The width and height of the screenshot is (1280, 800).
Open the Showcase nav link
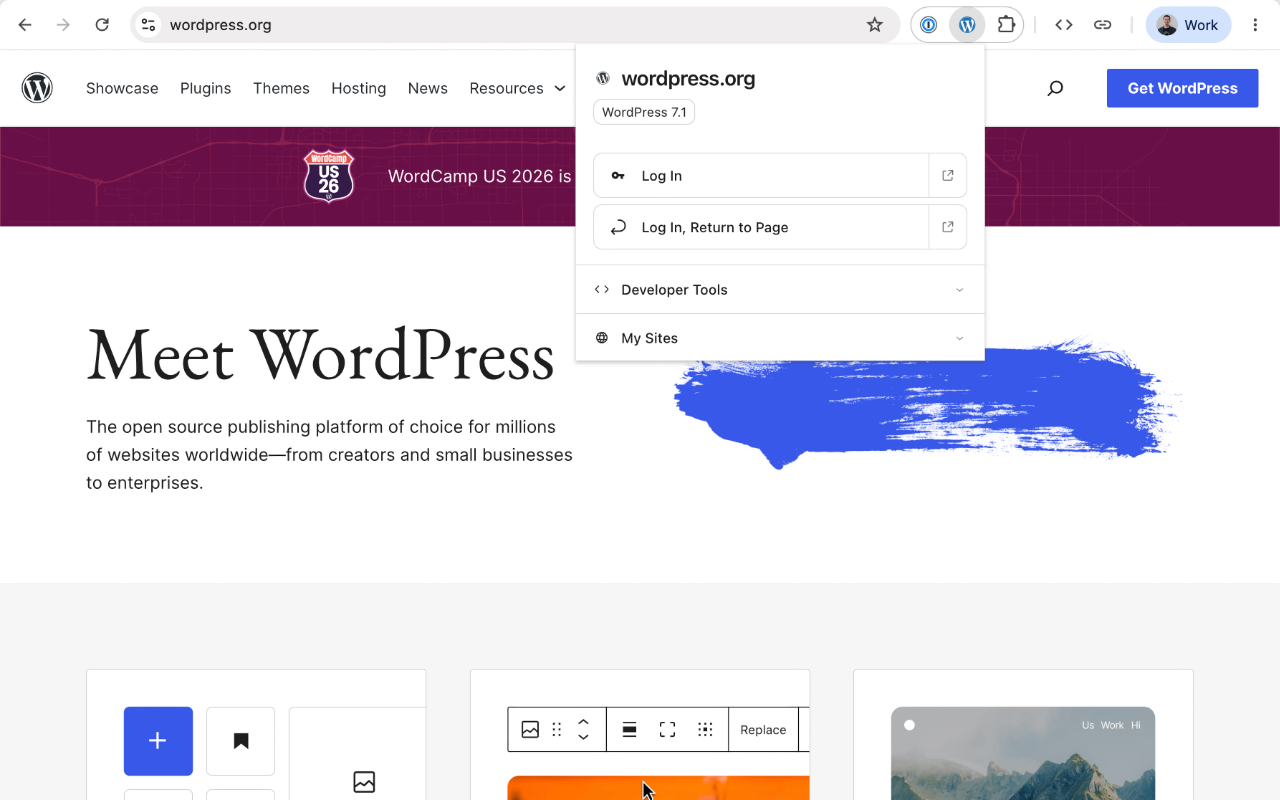coord(122,88)
